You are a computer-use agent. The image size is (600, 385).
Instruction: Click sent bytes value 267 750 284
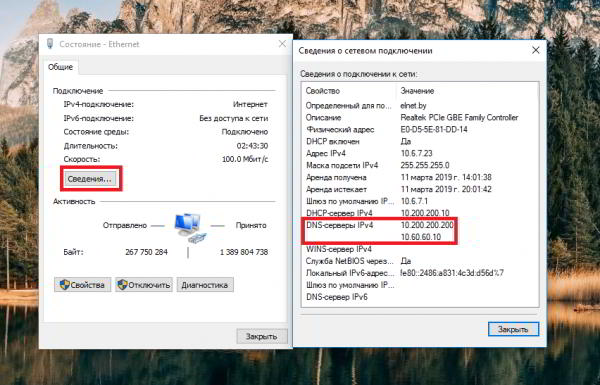[147, 252]
